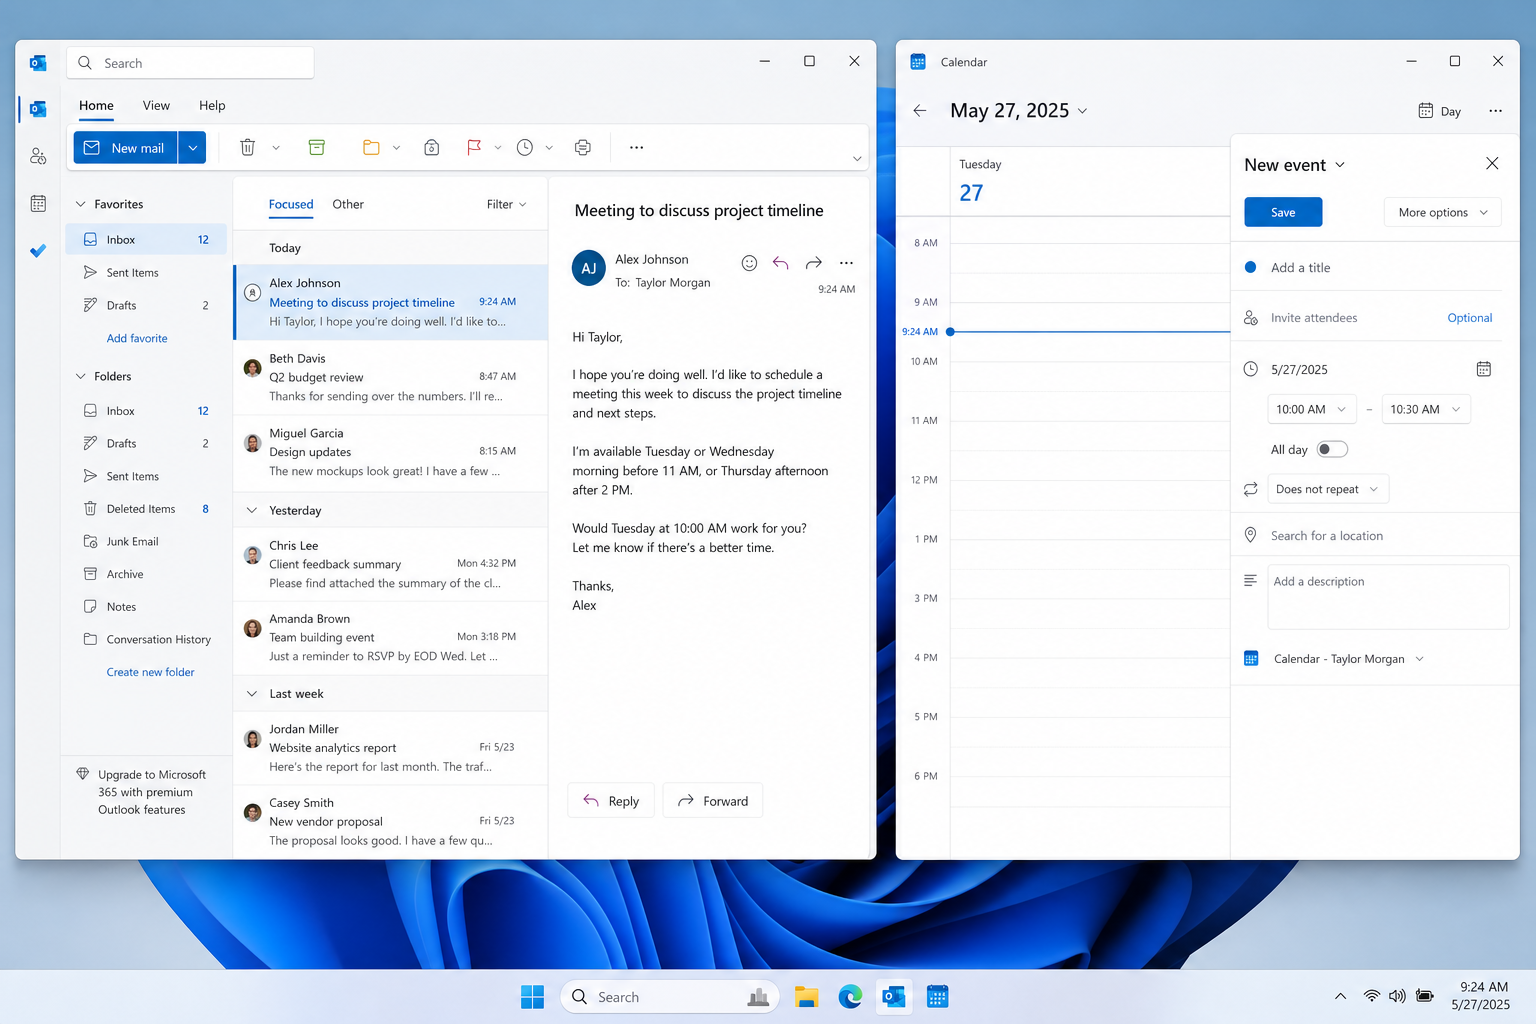Image resolution: width=1536 pixels, height=1024 pixels.
Task: Open the New mail dropdown arrow
Action: coord(193,148)
